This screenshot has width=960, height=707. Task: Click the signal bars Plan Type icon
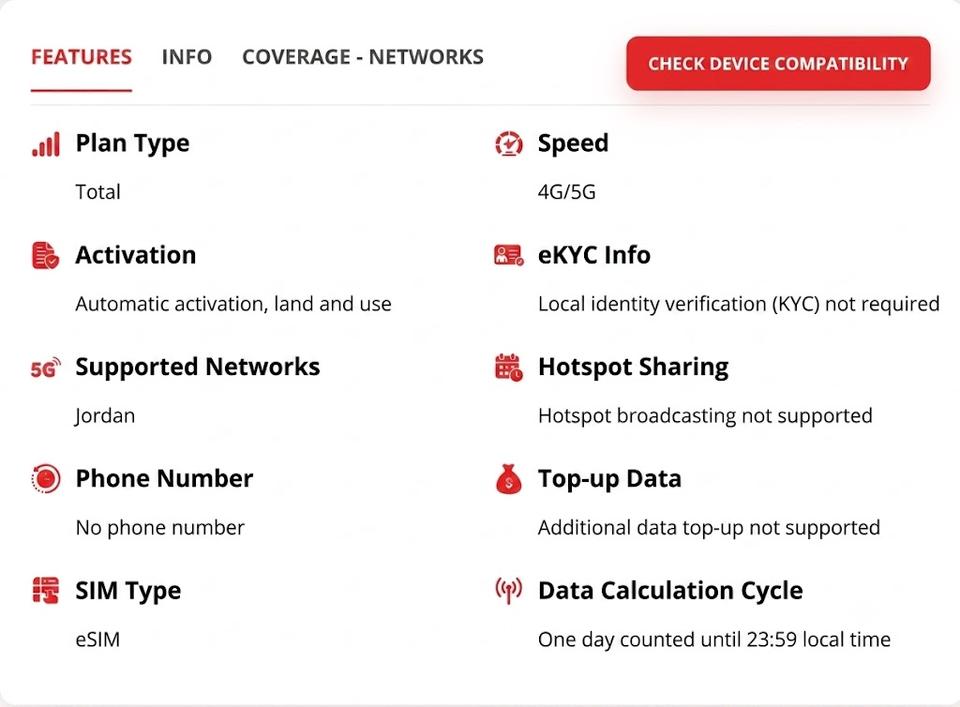46,144
